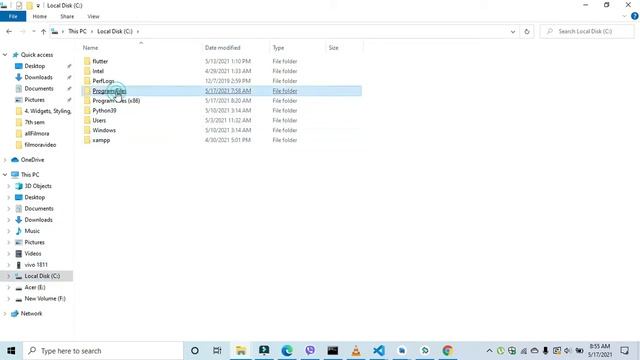Open the Windows Start menu
Viewport: 640px width, 360px height.
click(11, 351)
